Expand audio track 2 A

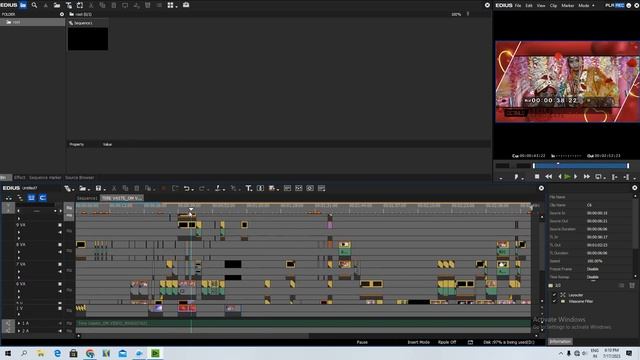pyautogui.click(x=19, y=331)
